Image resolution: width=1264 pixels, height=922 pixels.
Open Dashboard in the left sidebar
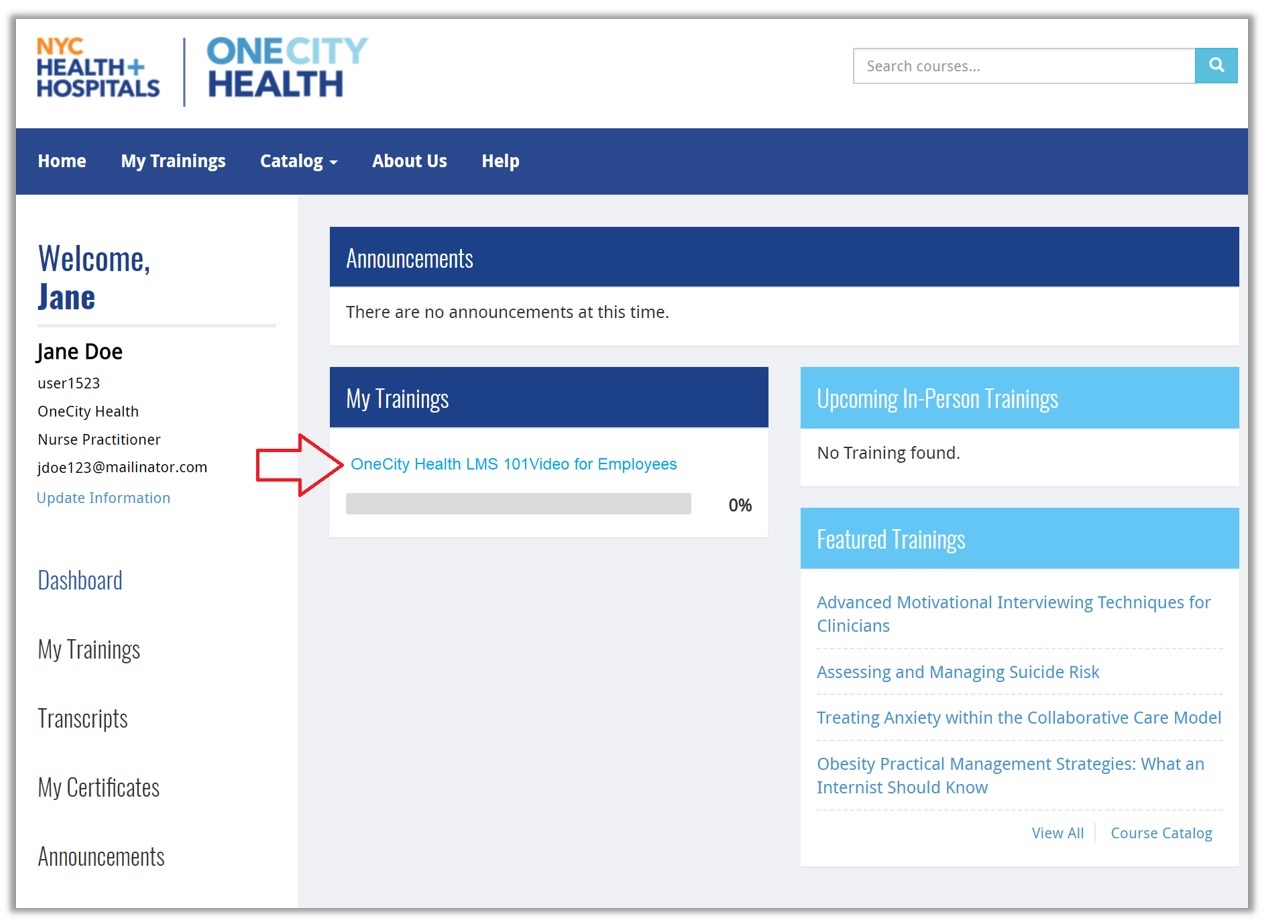(80, 581)
